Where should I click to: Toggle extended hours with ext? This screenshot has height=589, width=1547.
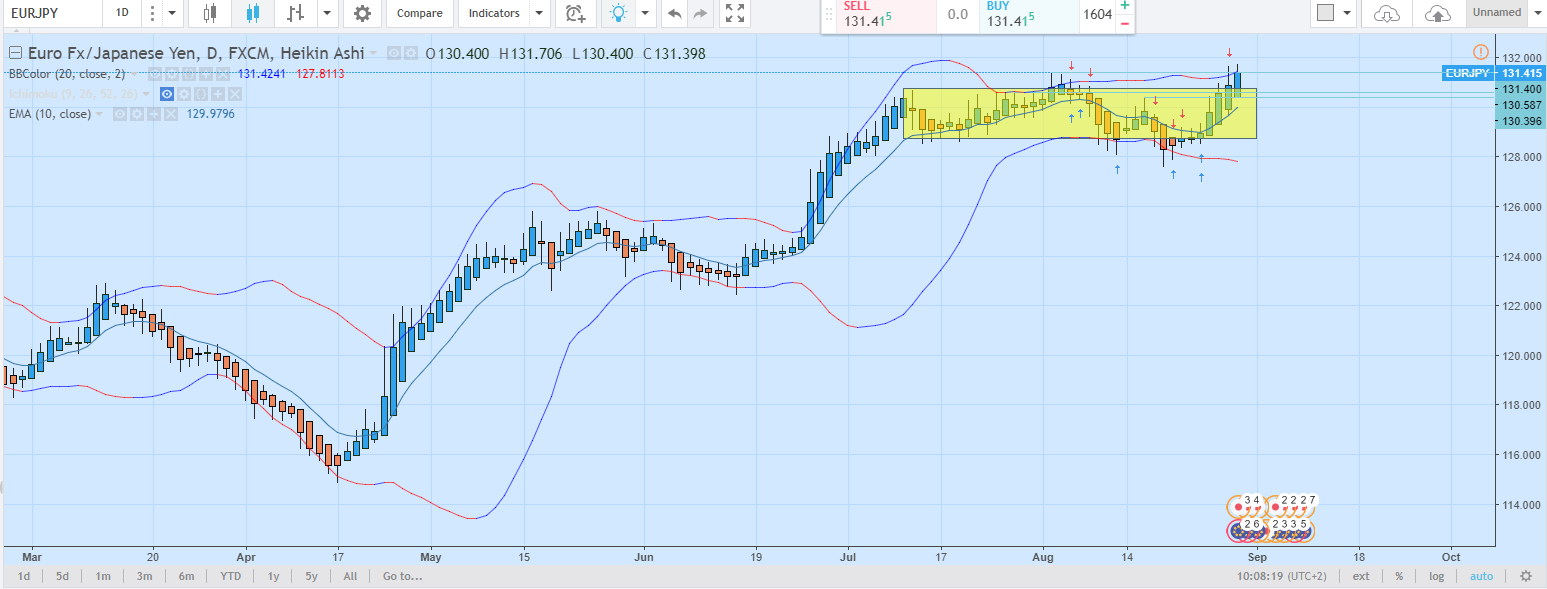[1361, 576]
